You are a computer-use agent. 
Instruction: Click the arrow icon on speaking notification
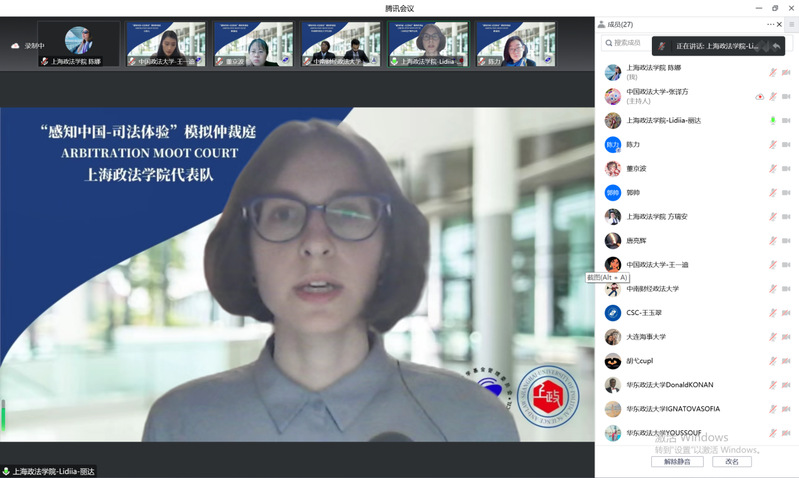776,46
